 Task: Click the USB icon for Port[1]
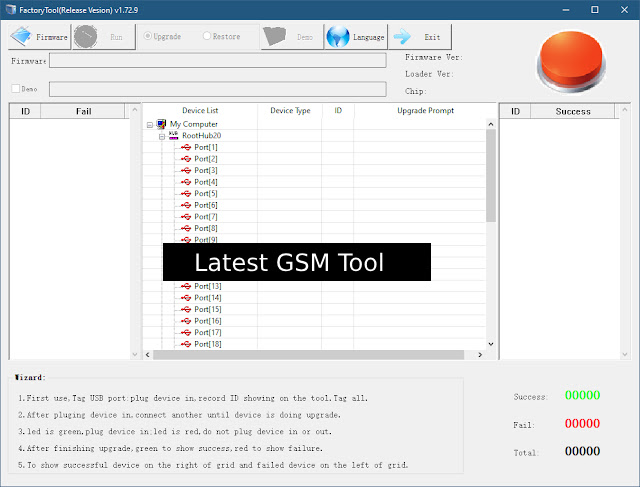(x=186, y=147)
